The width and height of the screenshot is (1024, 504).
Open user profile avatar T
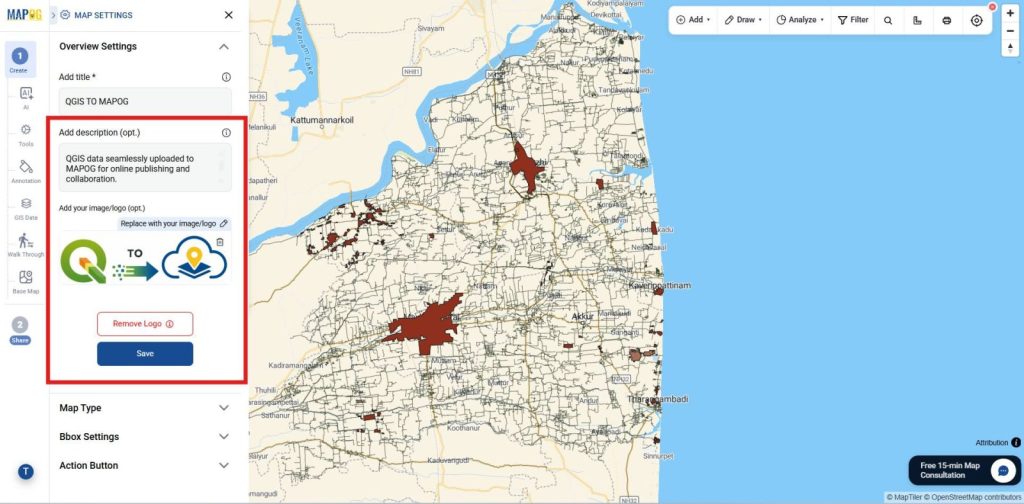pos(25,471)
